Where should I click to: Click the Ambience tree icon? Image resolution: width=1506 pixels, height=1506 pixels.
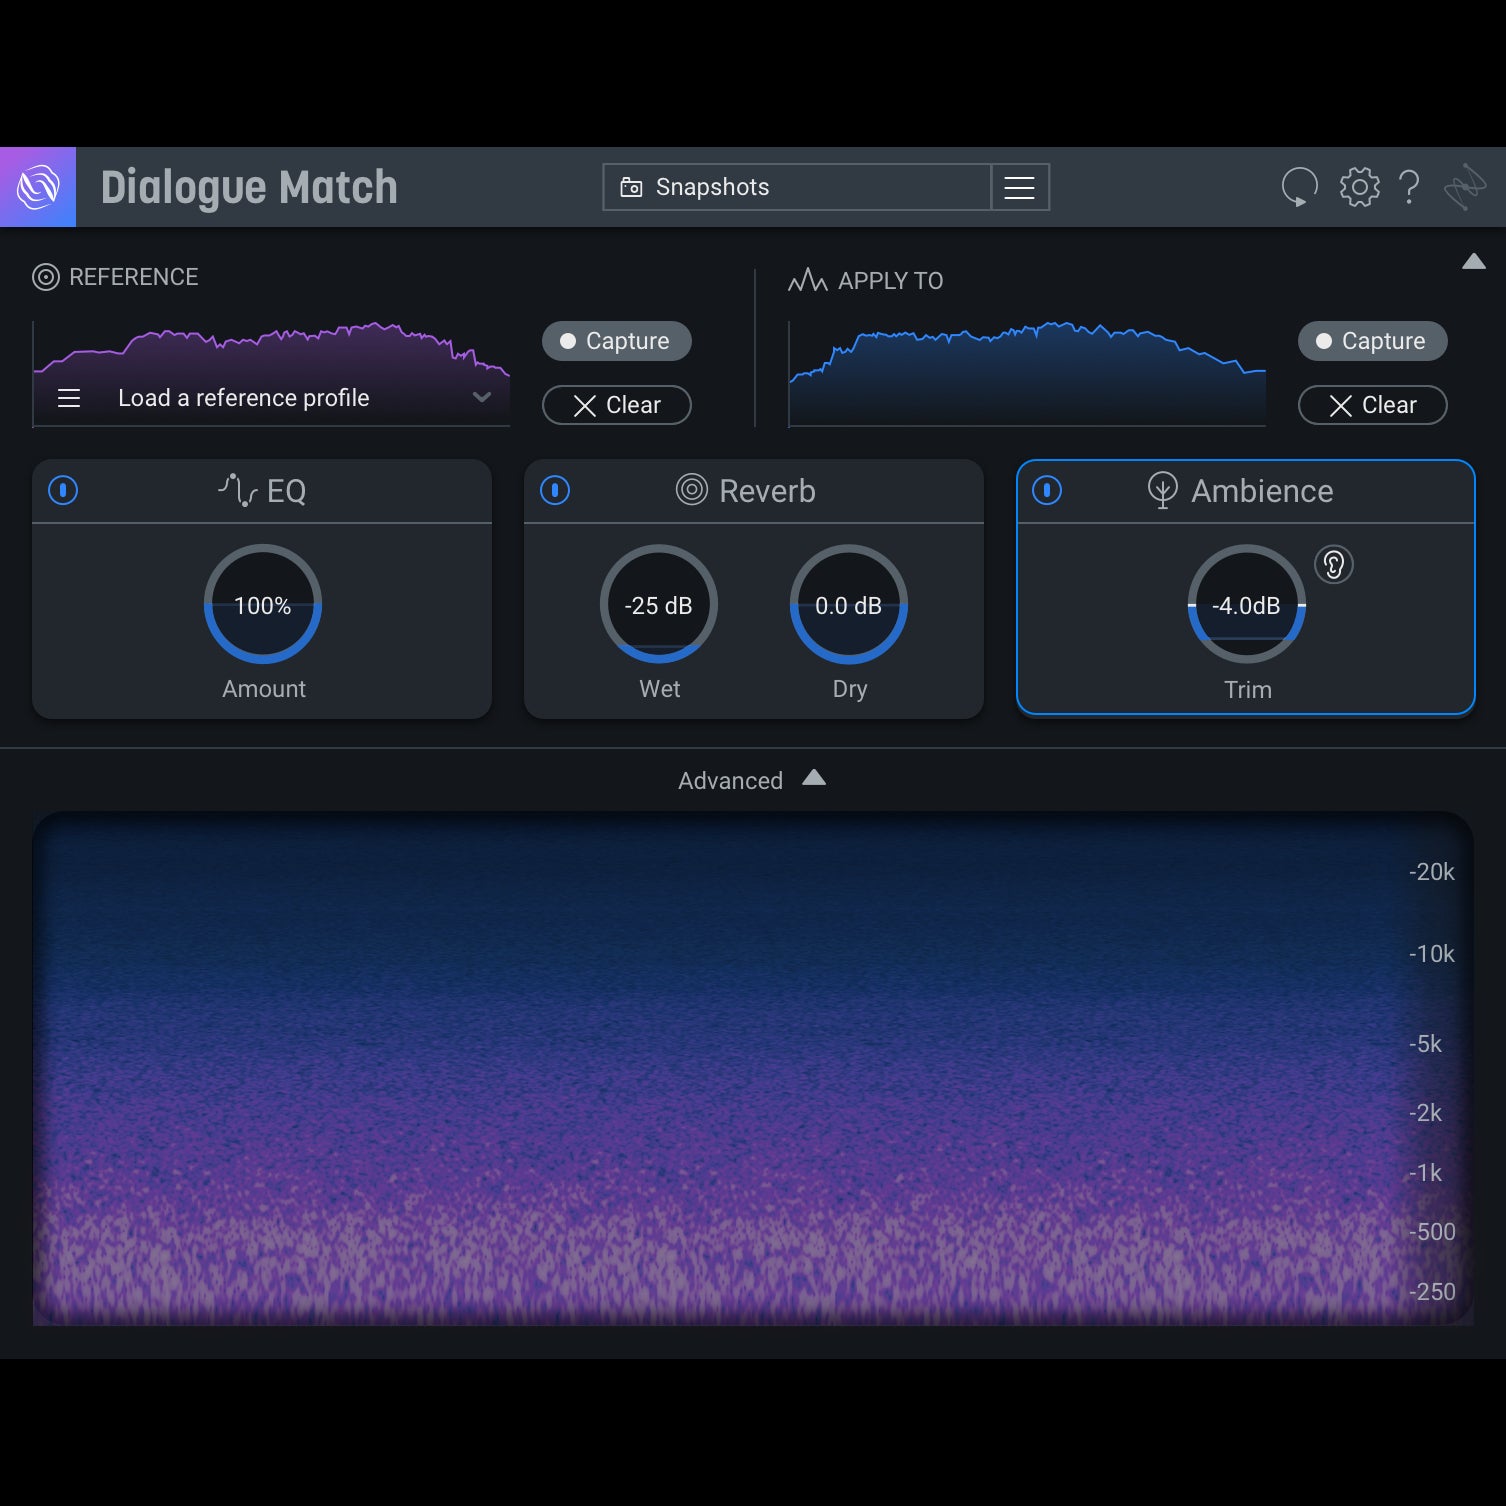point(1162,490)
